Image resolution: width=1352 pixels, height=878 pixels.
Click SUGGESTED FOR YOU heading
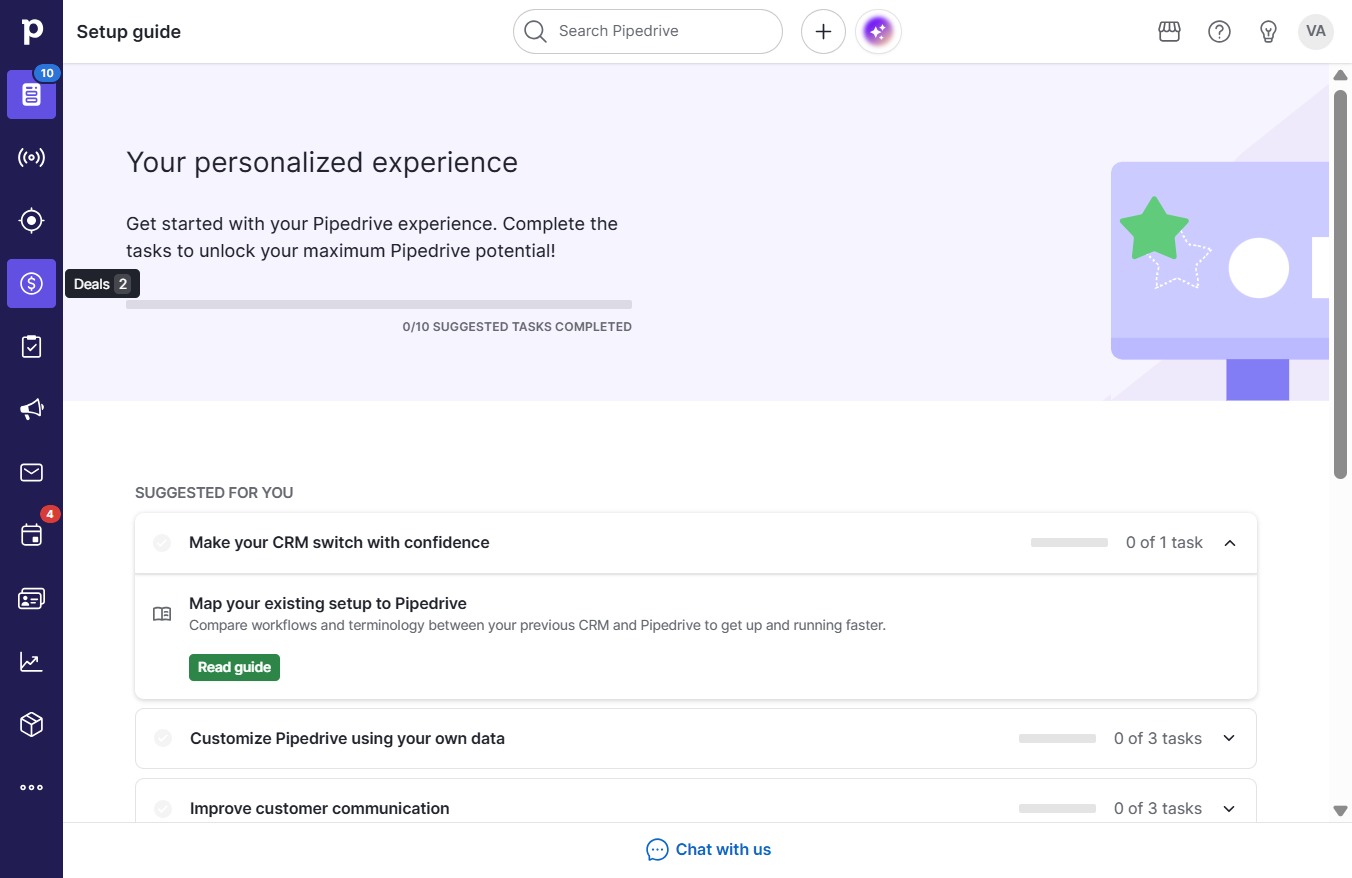(214, 493)
